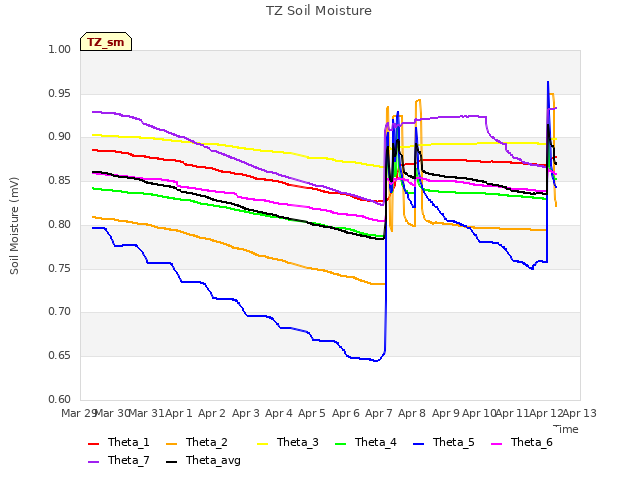Click the Apr 2 date tick label

(x=212, y=413)
